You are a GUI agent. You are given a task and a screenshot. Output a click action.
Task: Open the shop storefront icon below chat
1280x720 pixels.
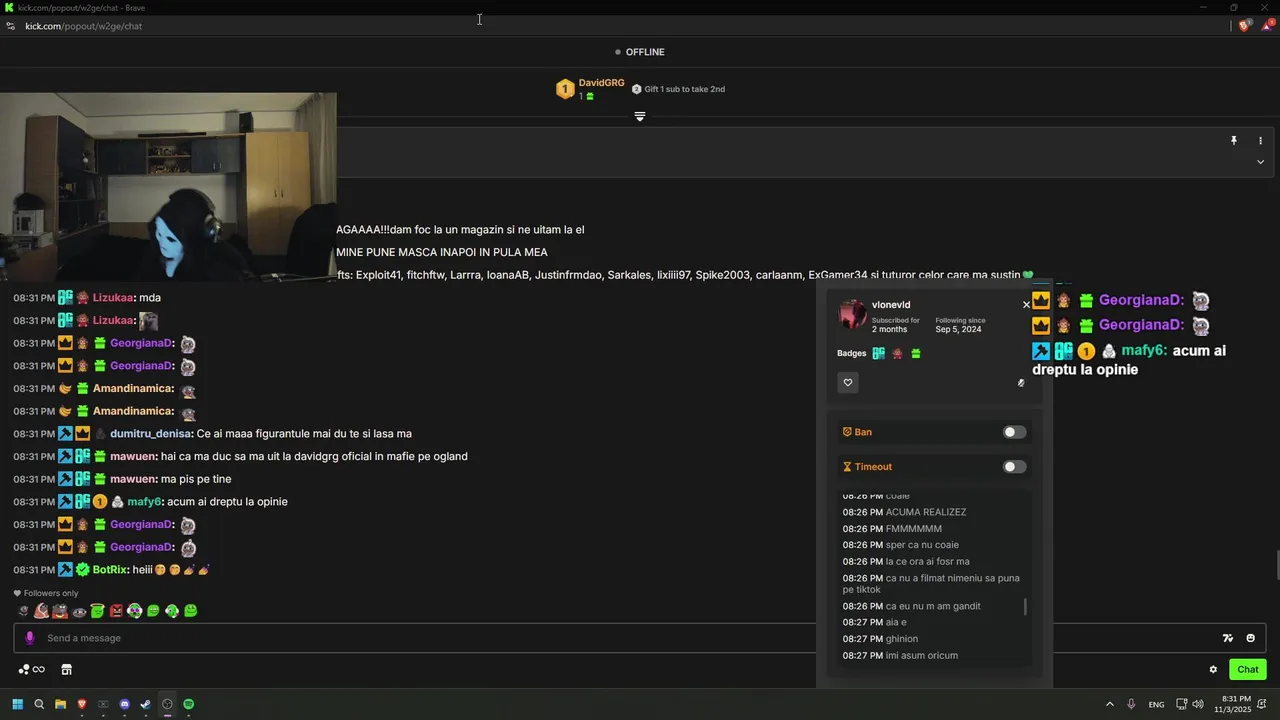click(67, 670)
